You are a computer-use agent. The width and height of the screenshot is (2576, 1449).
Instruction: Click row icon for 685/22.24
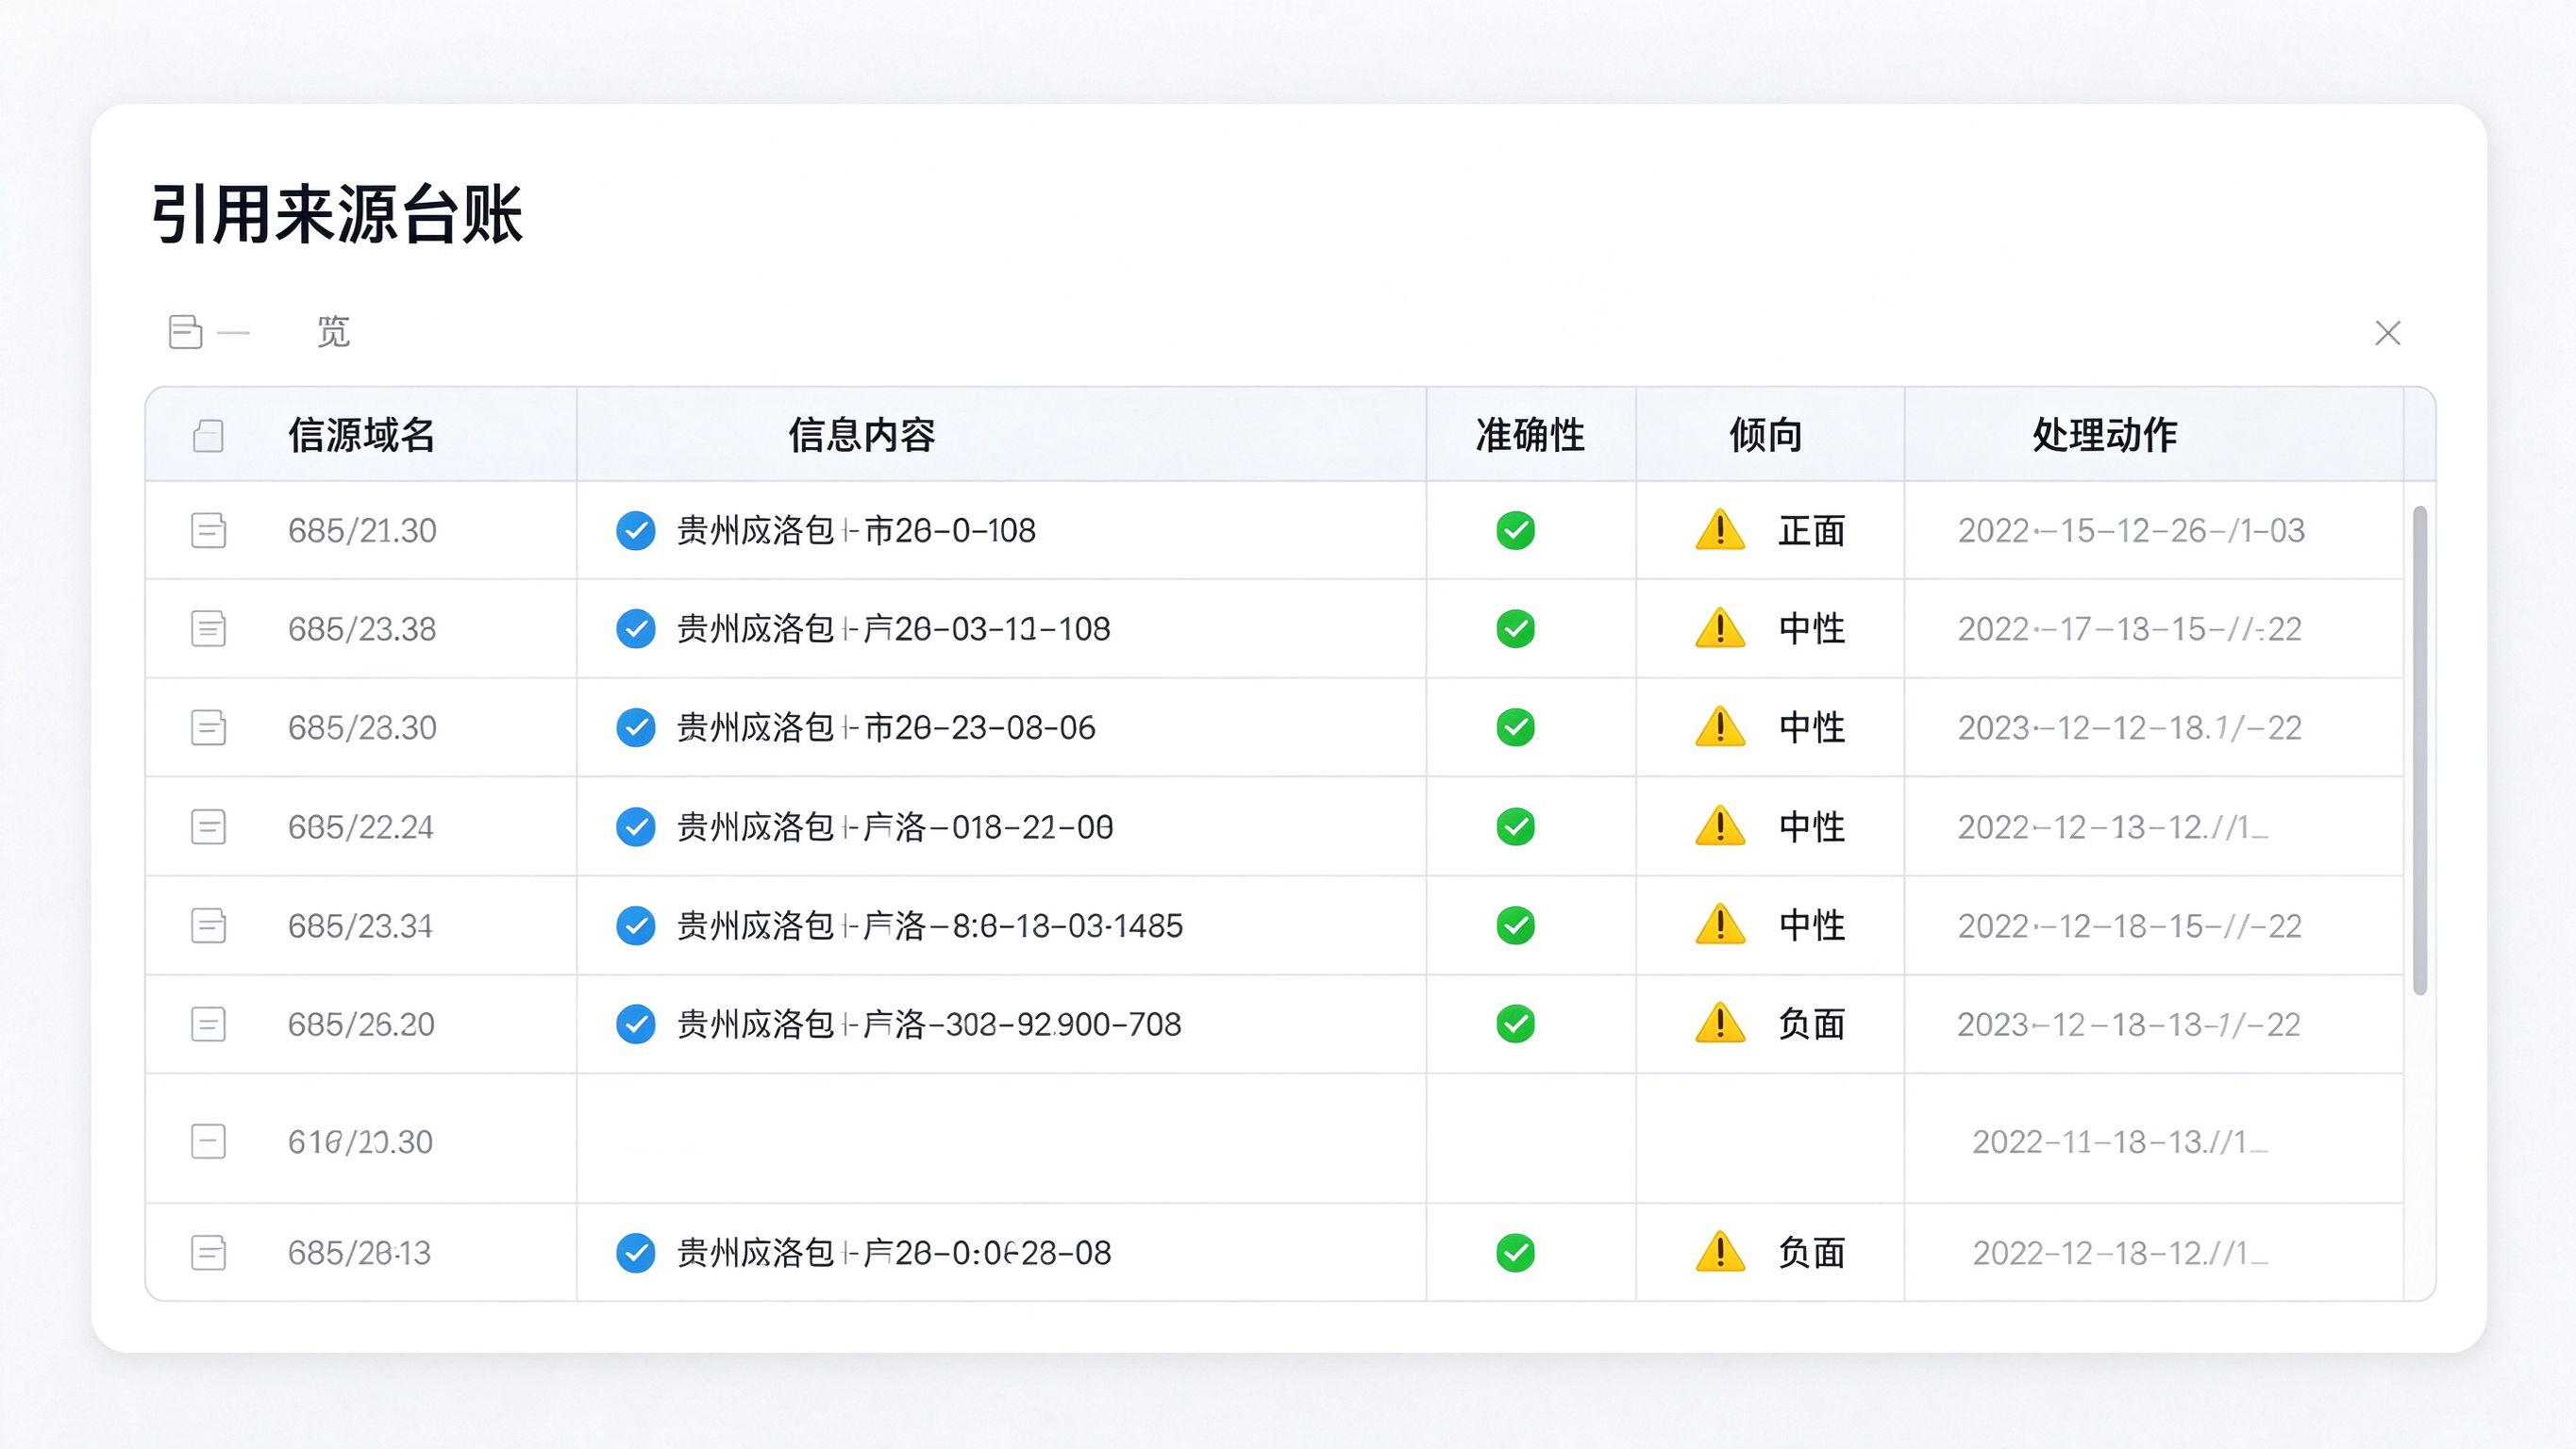(x=208, y=827)
